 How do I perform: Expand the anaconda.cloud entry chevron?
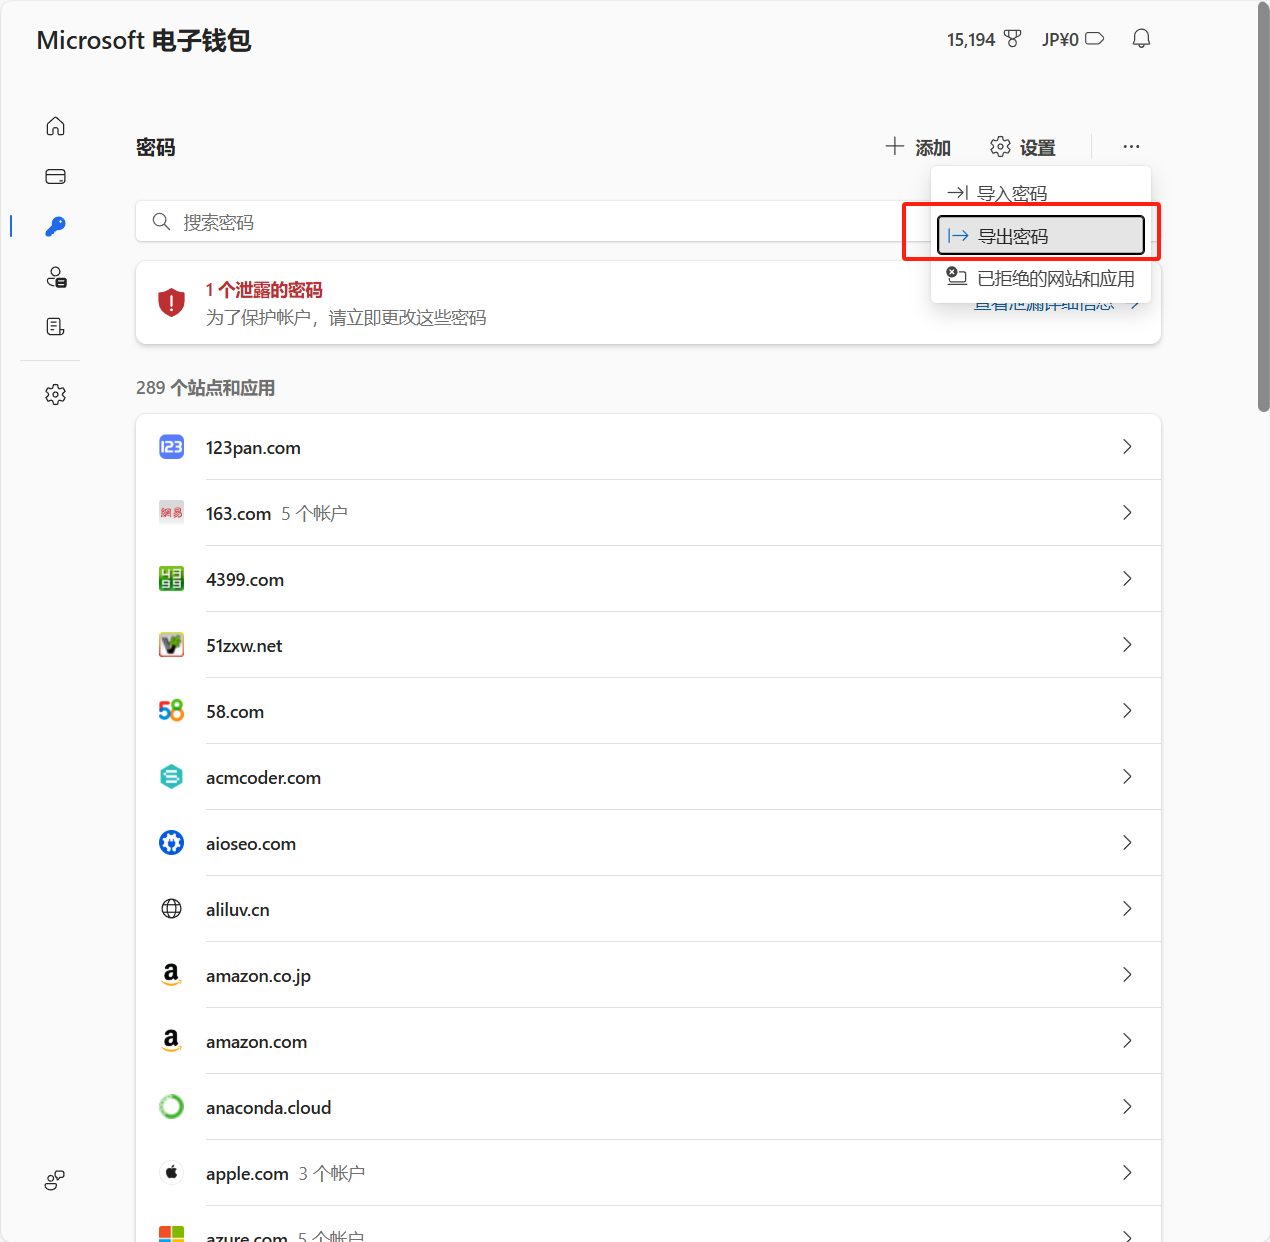[x=1127, y=1107]
